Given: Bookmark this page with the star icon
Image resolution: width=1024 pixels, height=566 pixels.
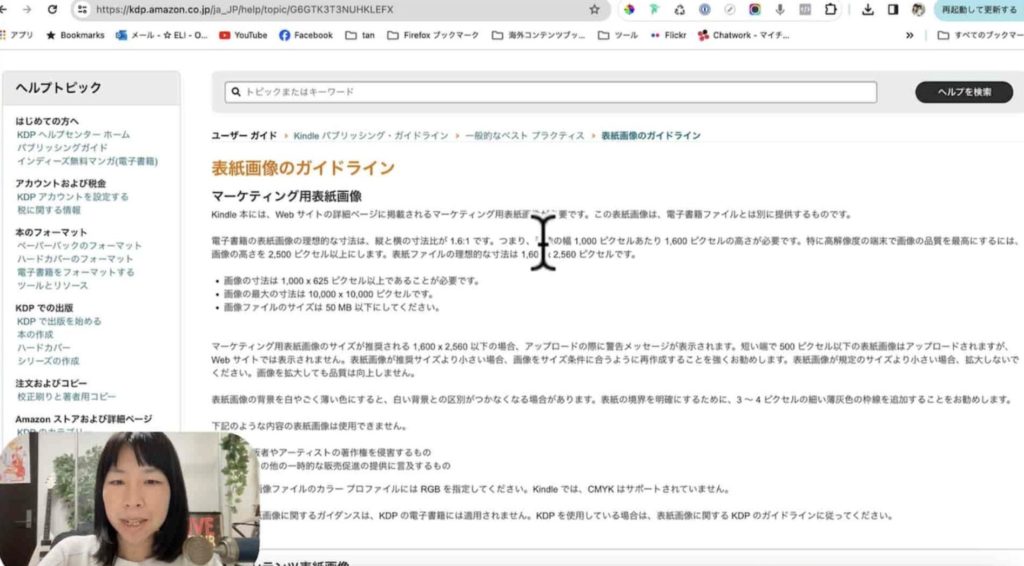Looking at the screenshot, I should click(x=594, y=9).
